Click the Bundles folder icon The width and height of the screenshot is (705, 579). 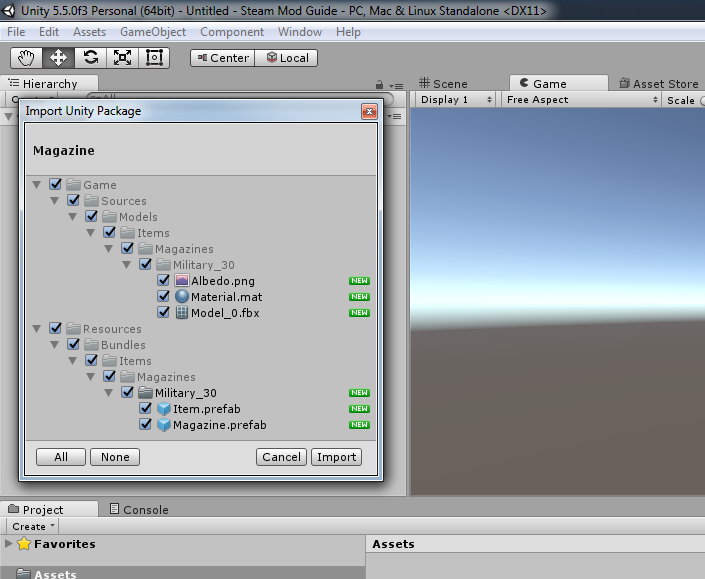91,345
